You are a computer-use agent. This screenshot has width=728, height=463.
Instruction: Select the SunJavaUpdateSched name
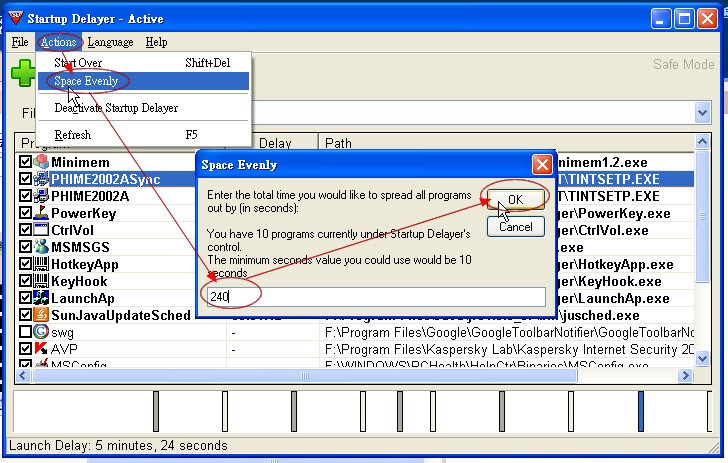121,315
